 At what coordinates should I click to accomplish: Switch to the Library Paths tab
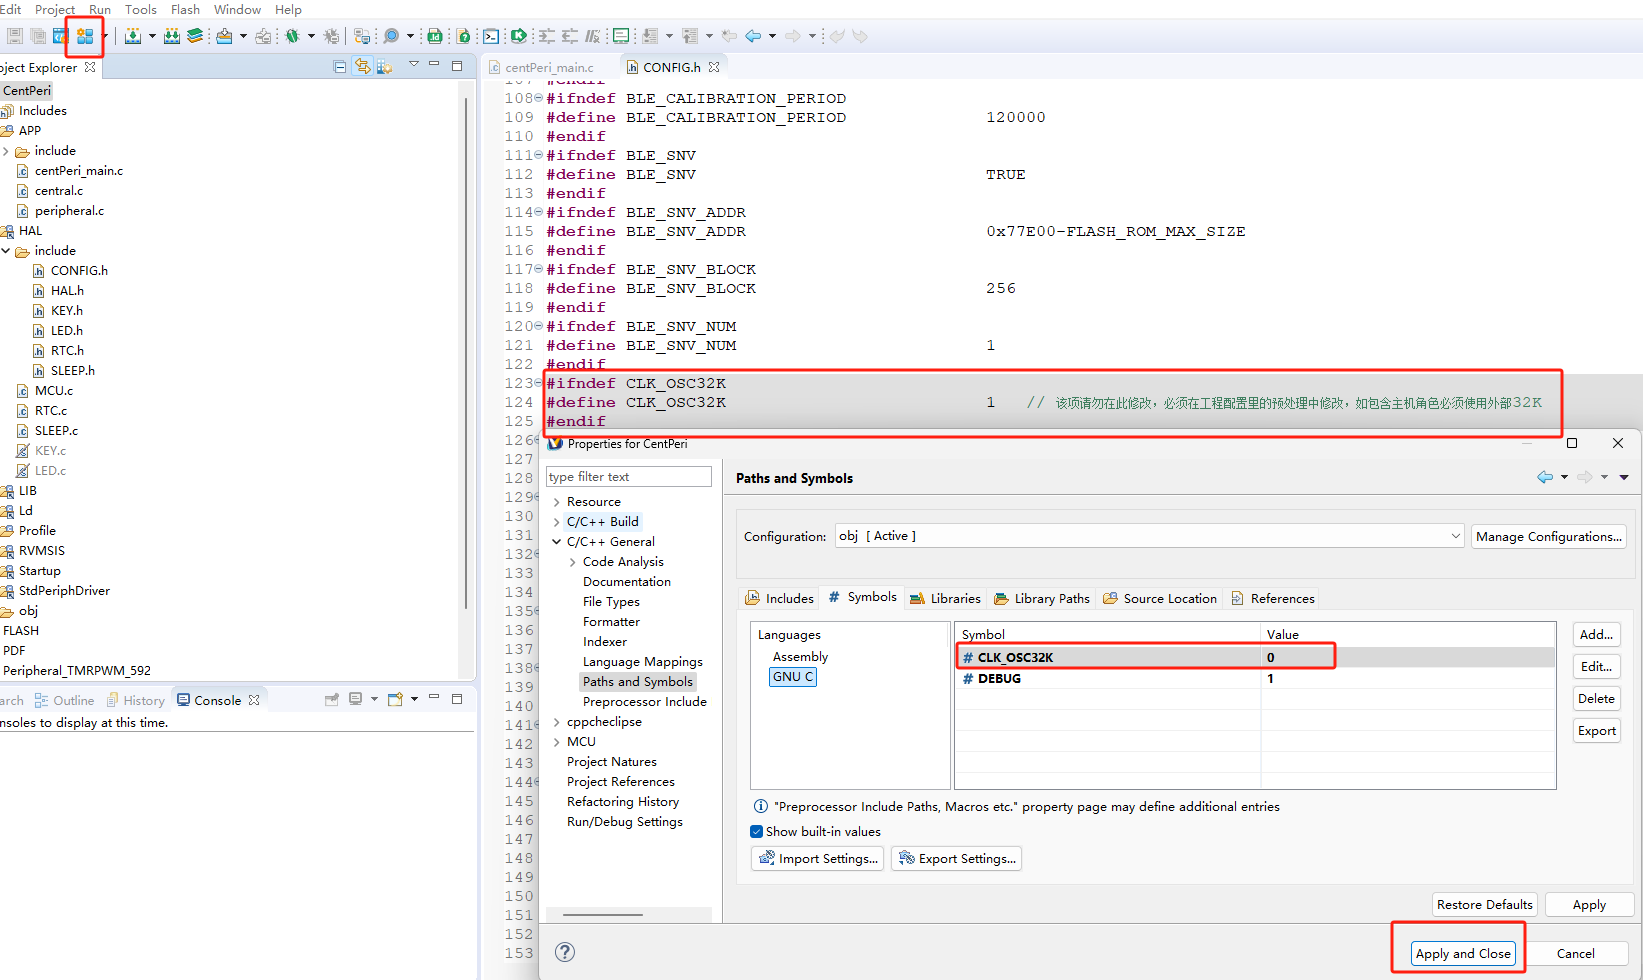pos(1042,598)
